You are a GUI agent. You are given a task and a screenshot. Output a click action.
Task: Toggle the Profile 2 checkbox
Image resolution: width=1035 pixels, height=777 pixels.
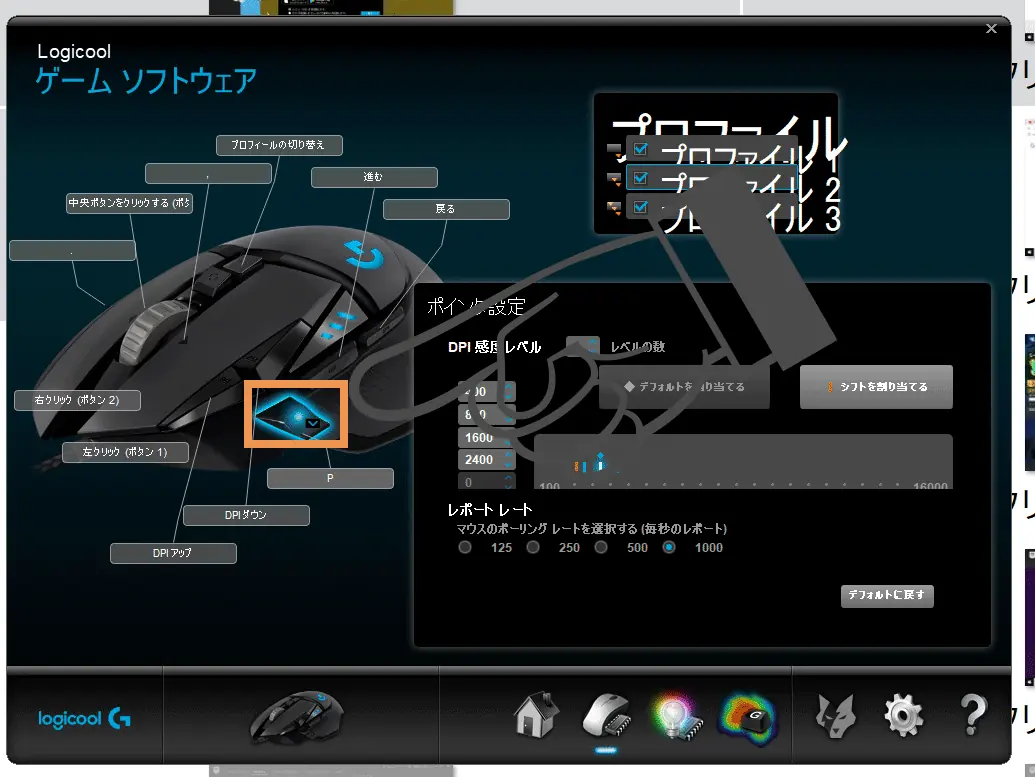[x=640, y=178]
